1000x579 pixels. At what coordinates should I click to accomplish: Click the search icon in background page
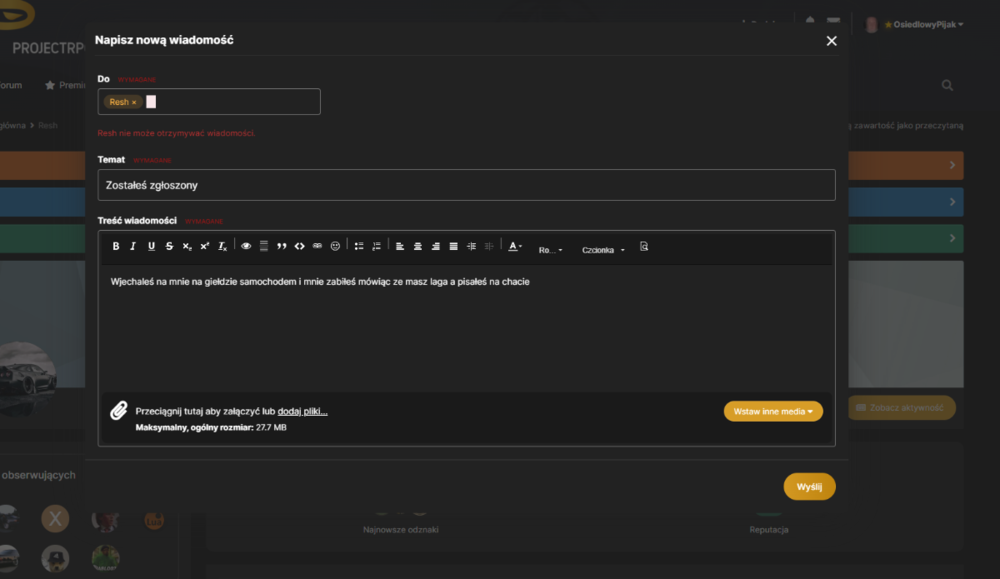[x=947, y=85]
